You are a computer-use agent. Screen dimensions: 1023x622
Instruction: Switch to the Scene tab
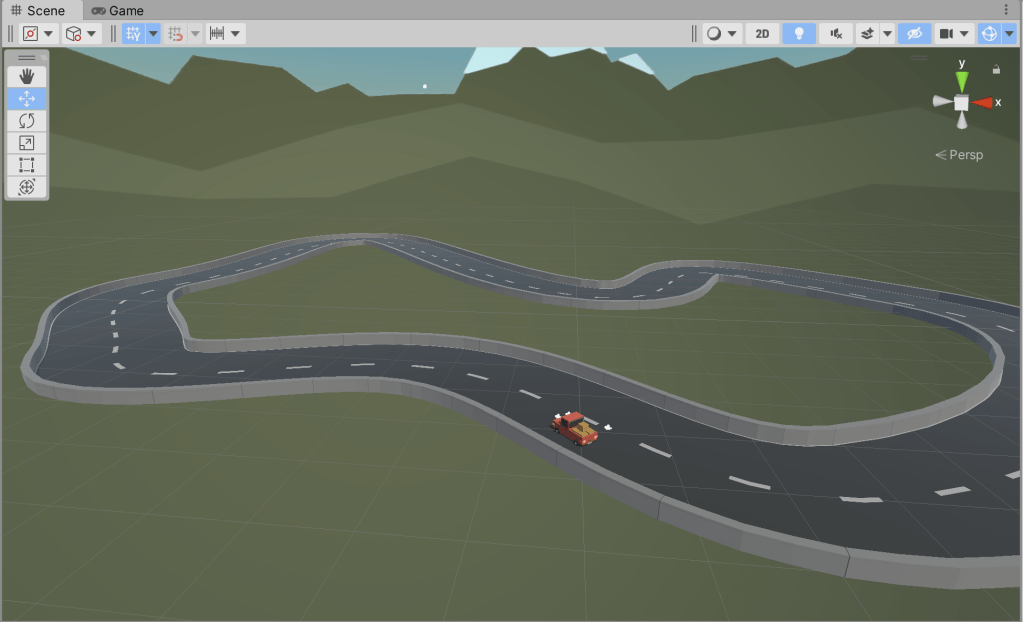click(38, 10)
